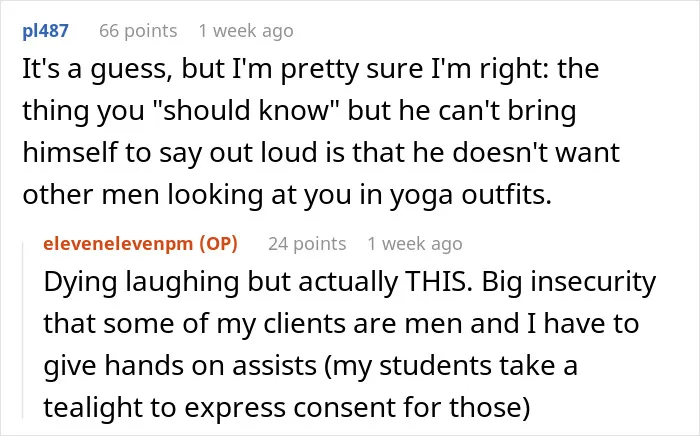
Task: Open pl487's user profile
Action: point(45,31)
